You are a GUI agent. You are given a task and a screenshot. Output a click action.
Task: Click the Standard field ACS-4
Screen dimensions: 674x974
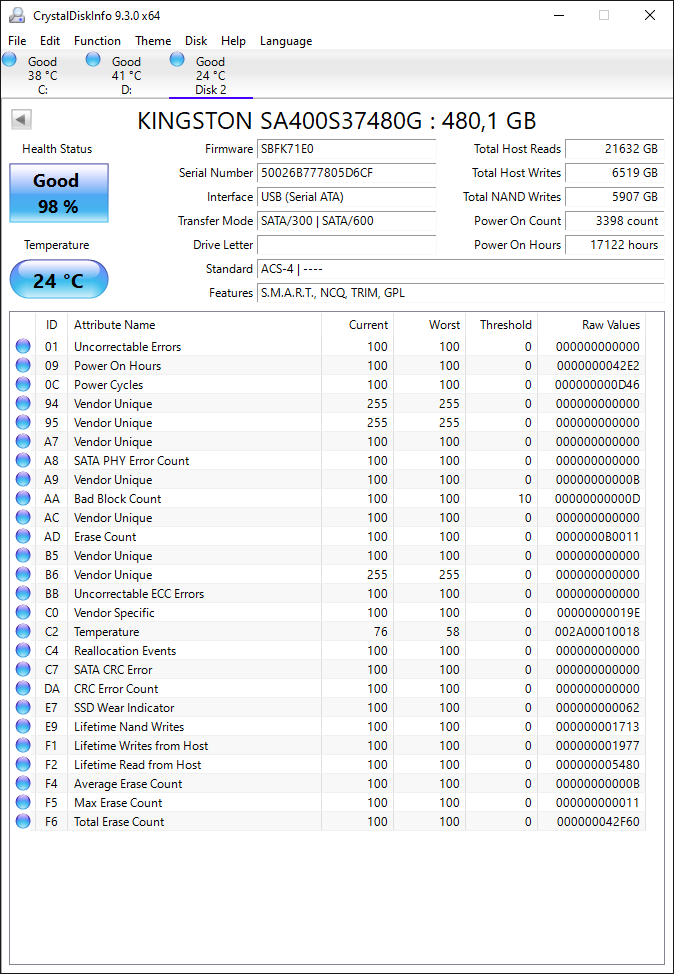[x=460, y=269]
